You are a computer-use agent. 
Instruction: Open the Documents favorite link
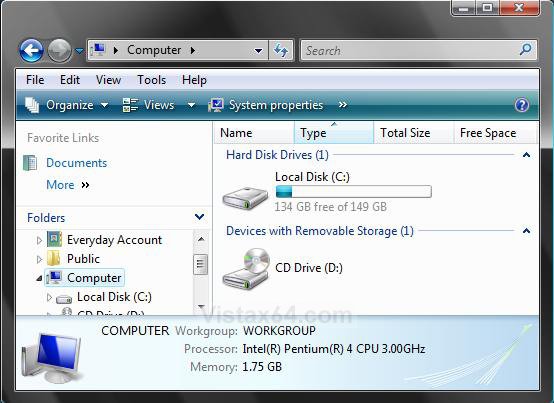coord(76,163)
